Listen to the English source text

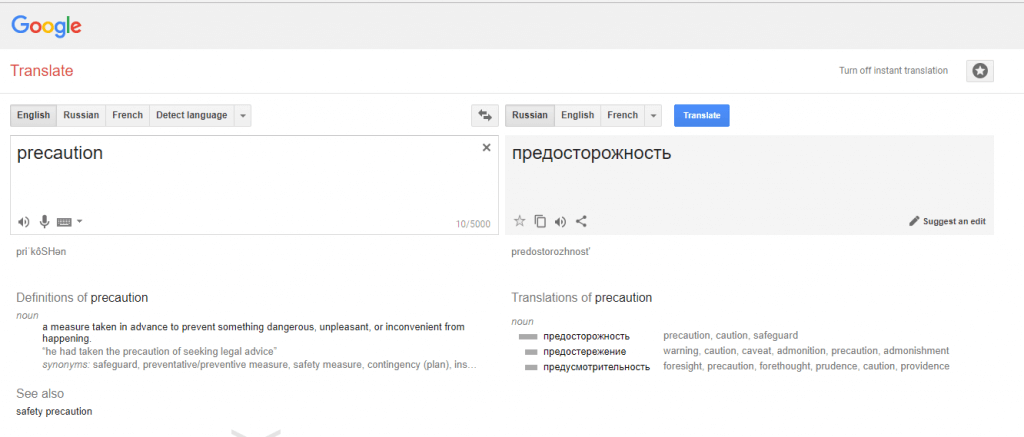pyautogui.click(x=24, y=221)
